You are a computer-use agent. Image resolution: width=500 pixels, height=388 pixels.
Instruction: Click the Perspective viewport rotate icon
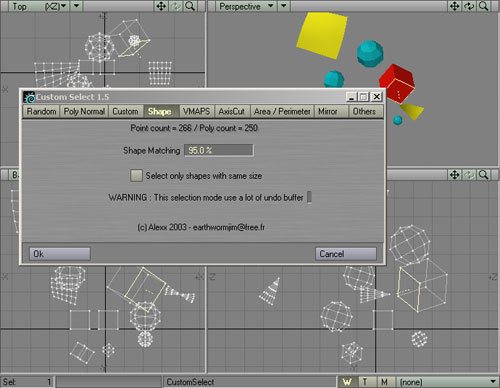[x=469, y=6]
